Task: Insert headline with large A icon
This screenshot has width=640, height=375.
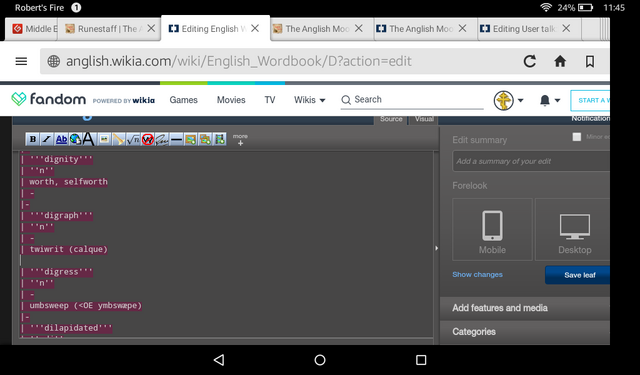Action: (89, 139)
